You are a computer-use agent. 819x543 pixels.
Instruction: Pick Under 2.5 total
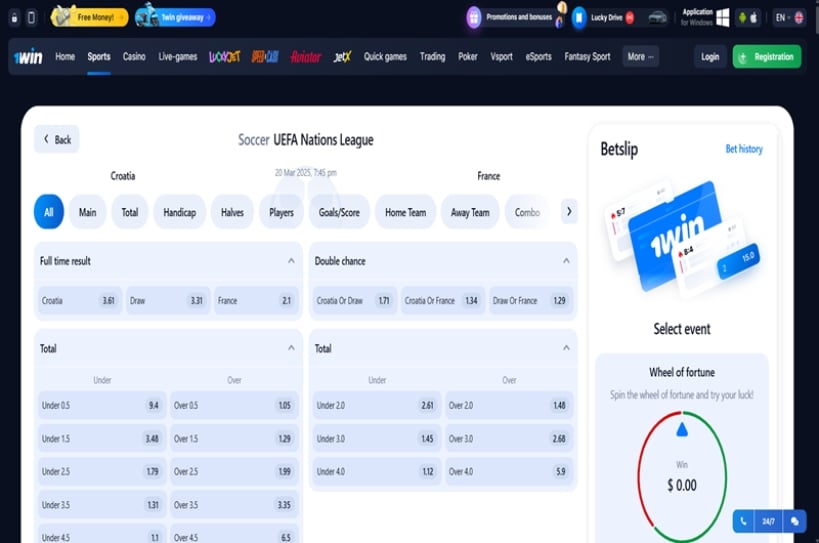coord(102,471)
